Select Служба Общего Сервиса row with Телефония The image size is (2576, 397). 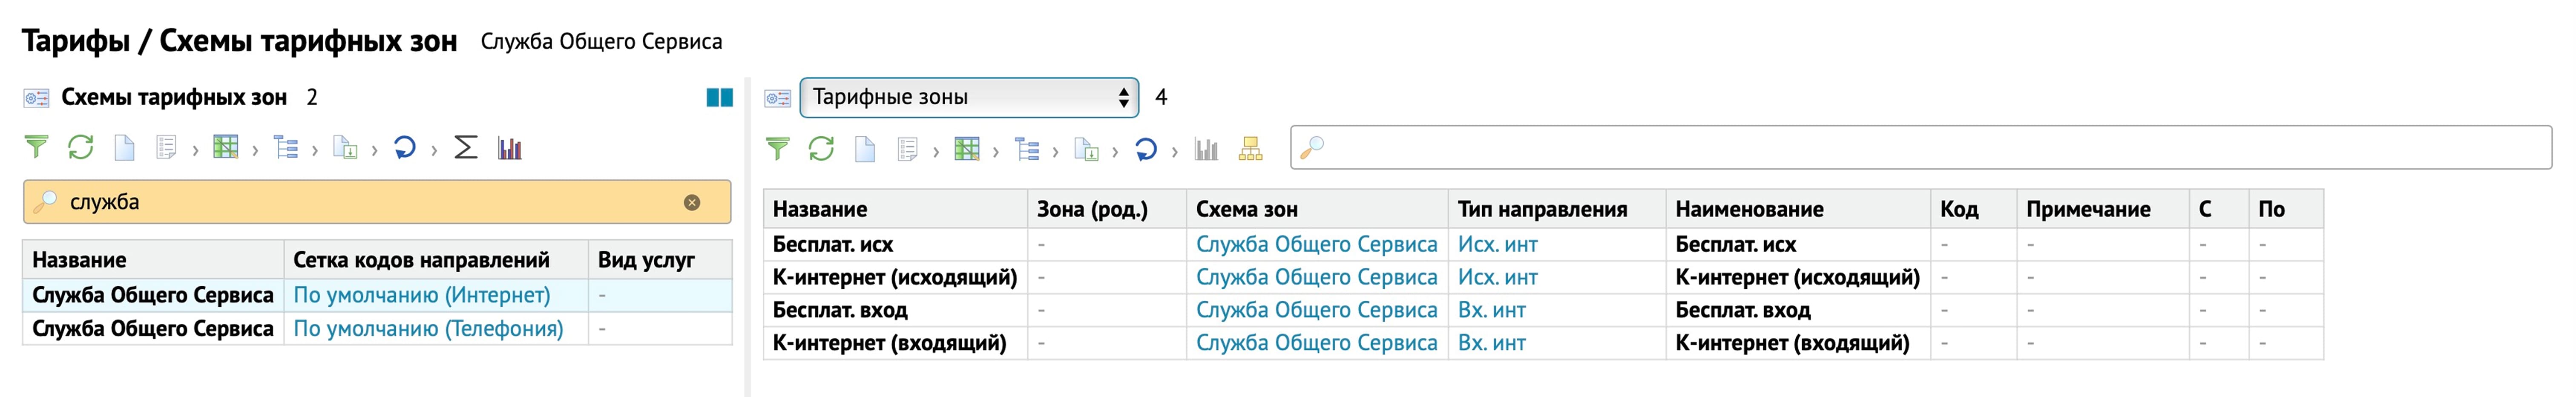(x=377, y=328)
